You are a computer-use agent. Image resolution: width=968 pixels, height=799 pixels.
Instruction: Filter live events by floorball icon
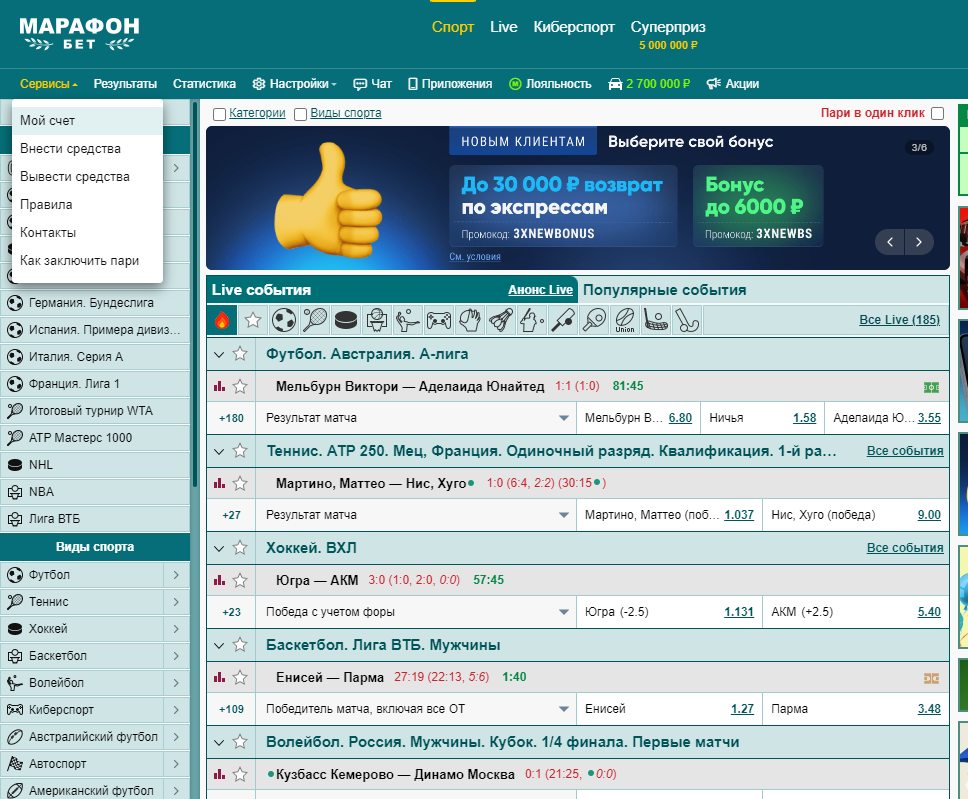point(656,320)
